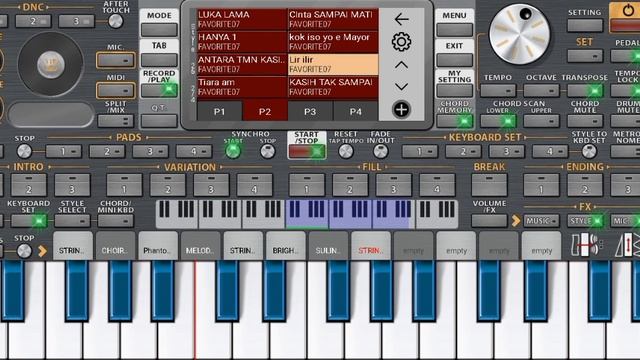Add a new entry with plus icon
Screen dimensions: 640x360
(x=401, y=109)
